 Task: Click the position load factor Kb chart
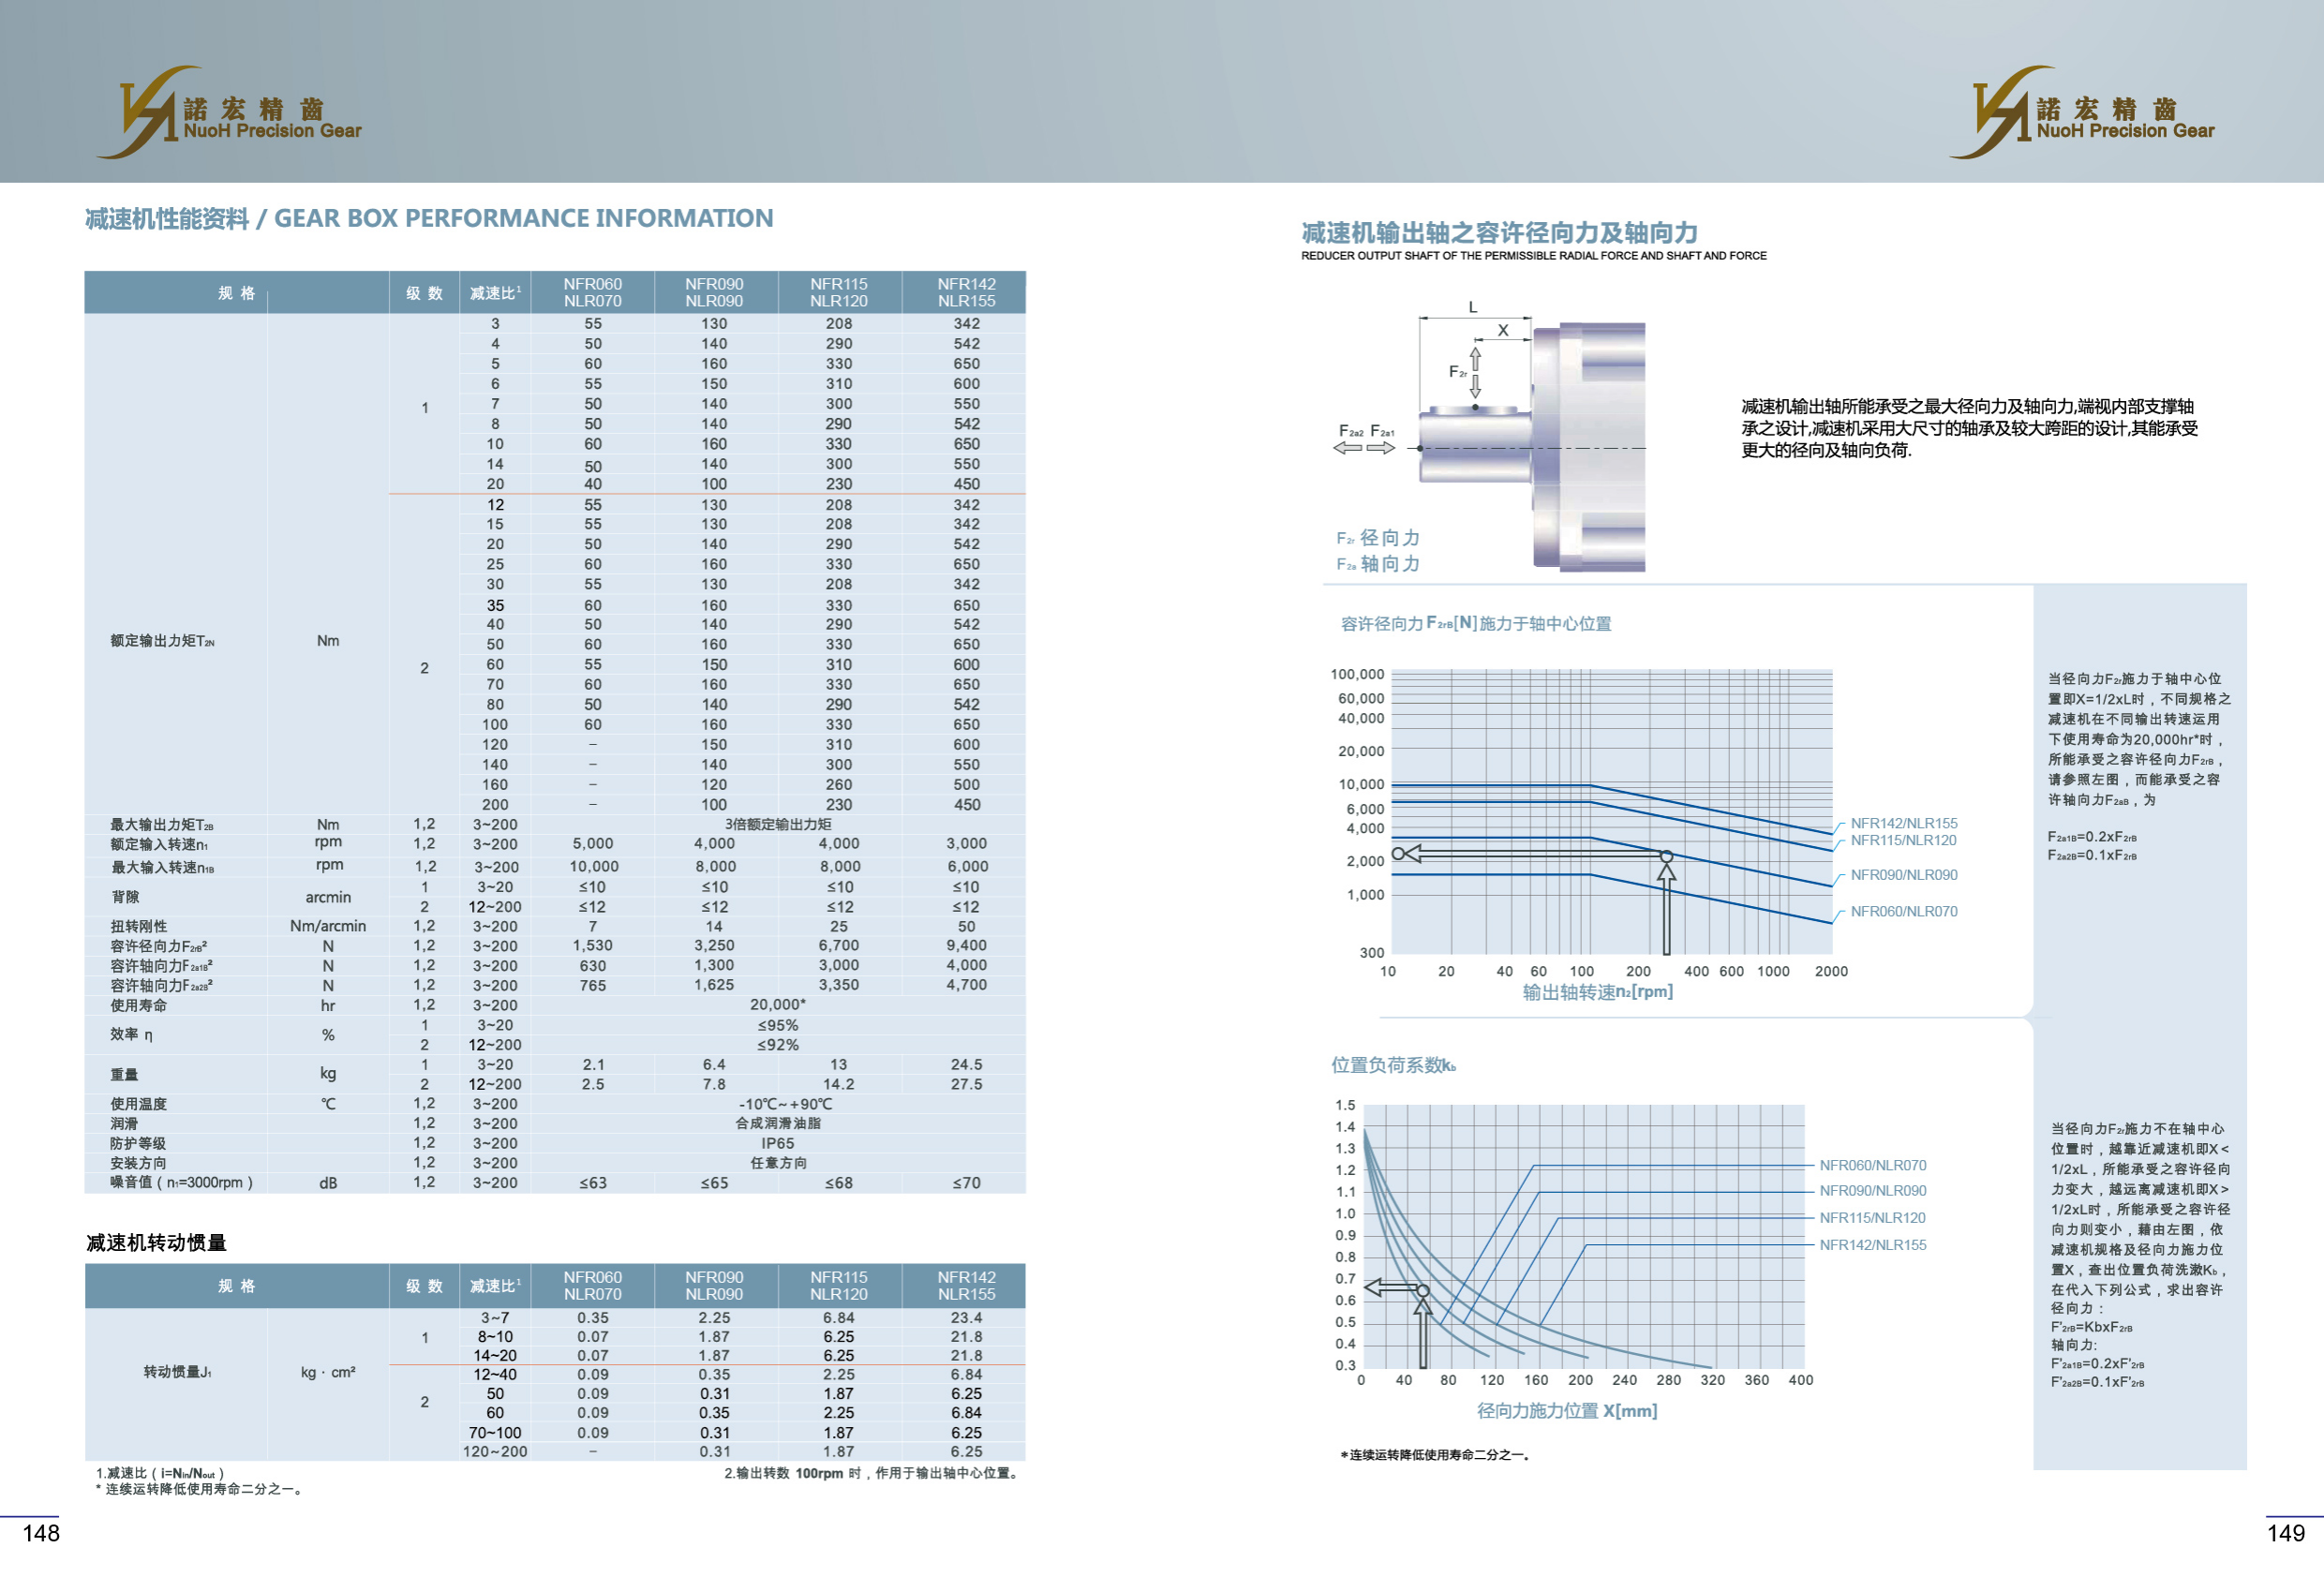[1583, 1236]
